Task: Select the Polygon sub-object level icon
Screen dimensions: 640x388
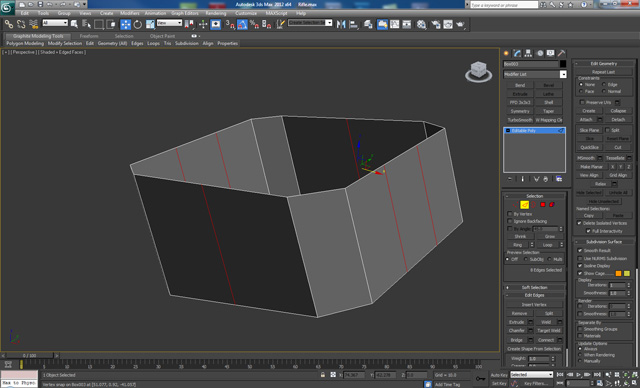Action: click(543, 205)
